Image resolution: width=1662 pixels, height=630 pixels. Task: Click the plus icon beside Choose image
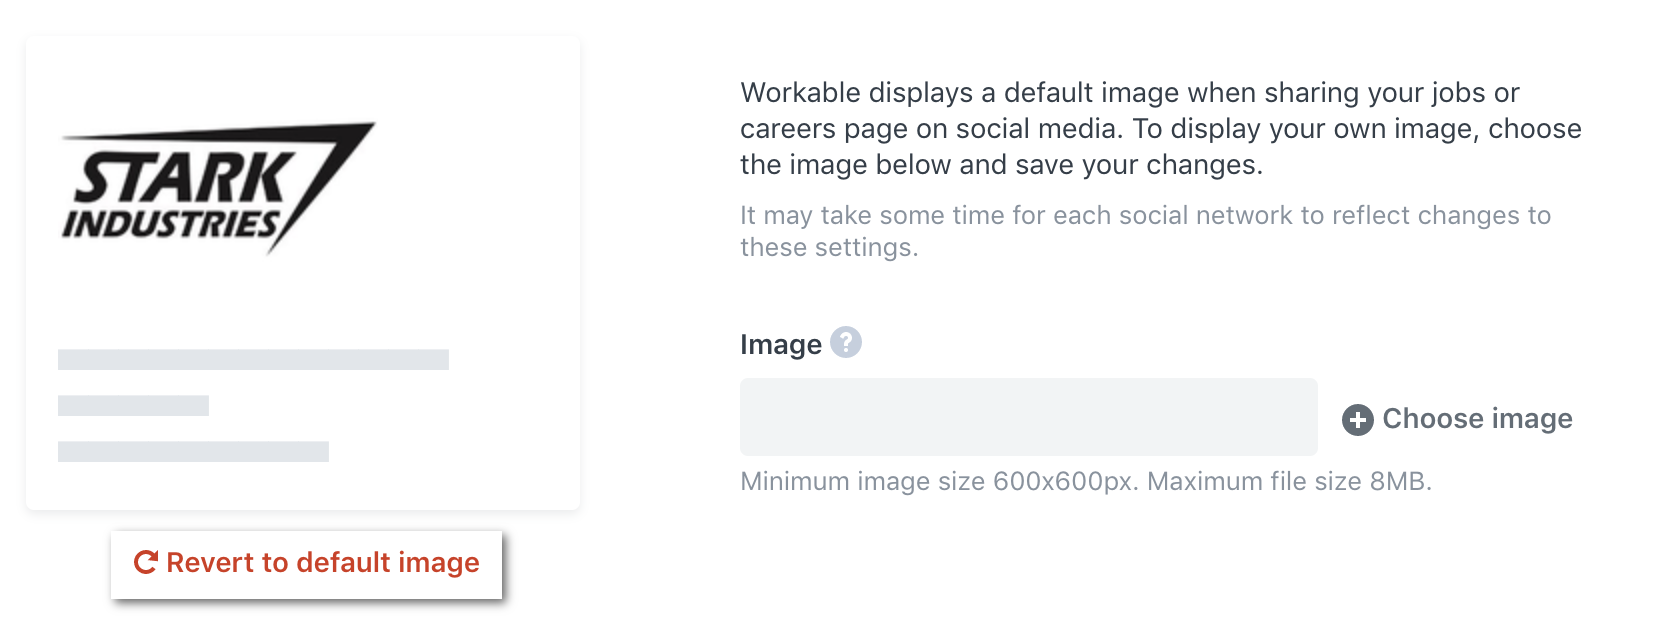click(1357, 420)
